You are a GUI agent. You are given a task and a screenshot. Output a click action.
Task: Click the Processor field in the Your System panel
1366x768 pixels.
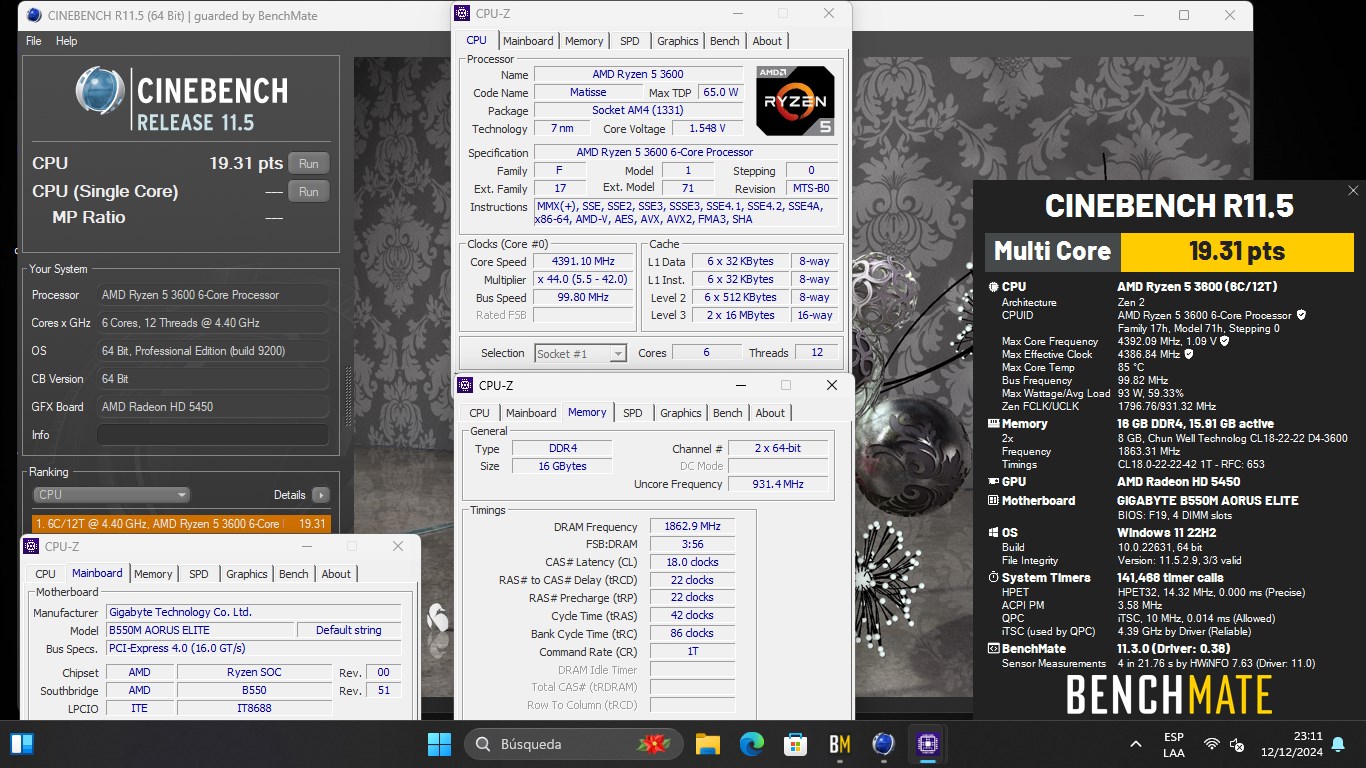[x=213, y=295]
